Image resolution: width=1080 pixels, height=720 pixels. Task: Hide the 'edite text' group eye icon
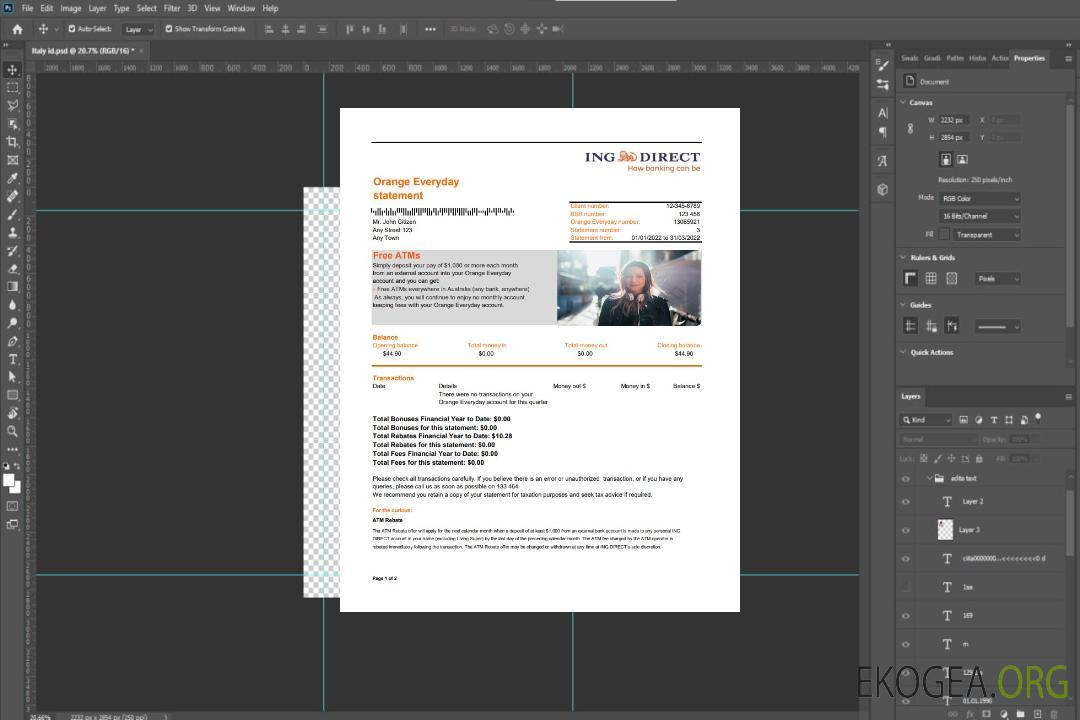[906, 479]
